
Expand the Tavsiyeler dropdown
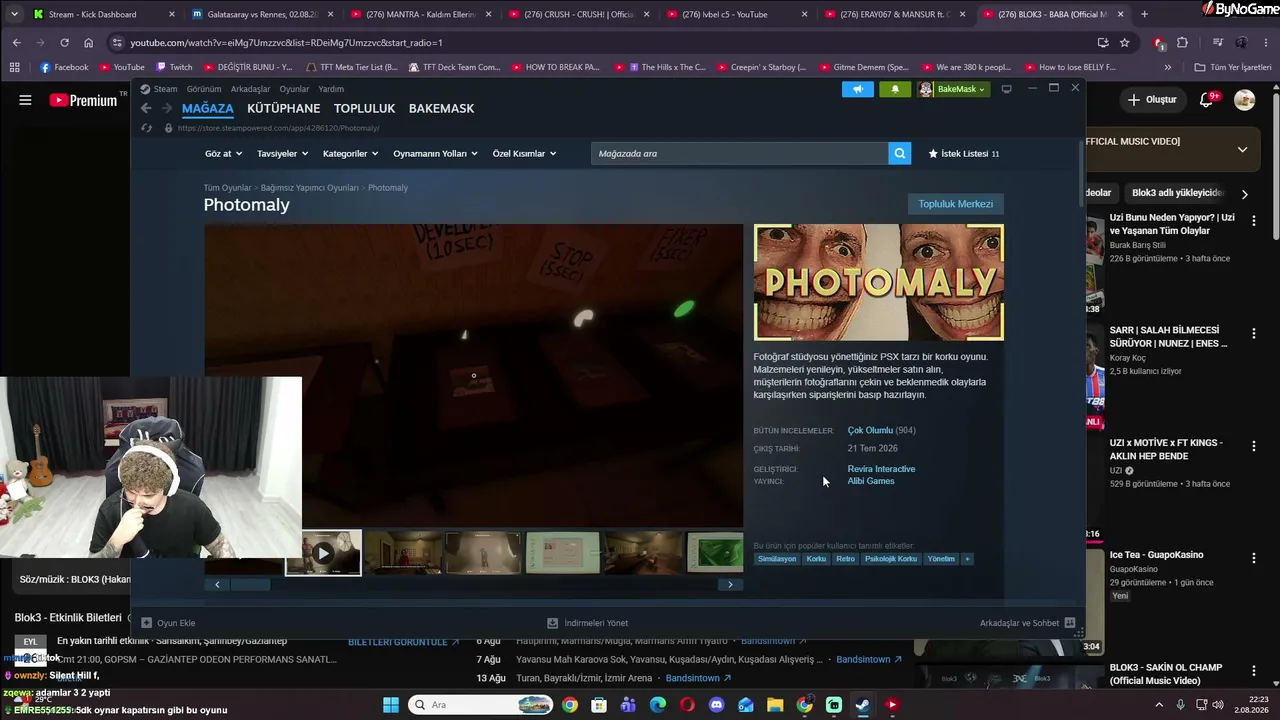281,153
